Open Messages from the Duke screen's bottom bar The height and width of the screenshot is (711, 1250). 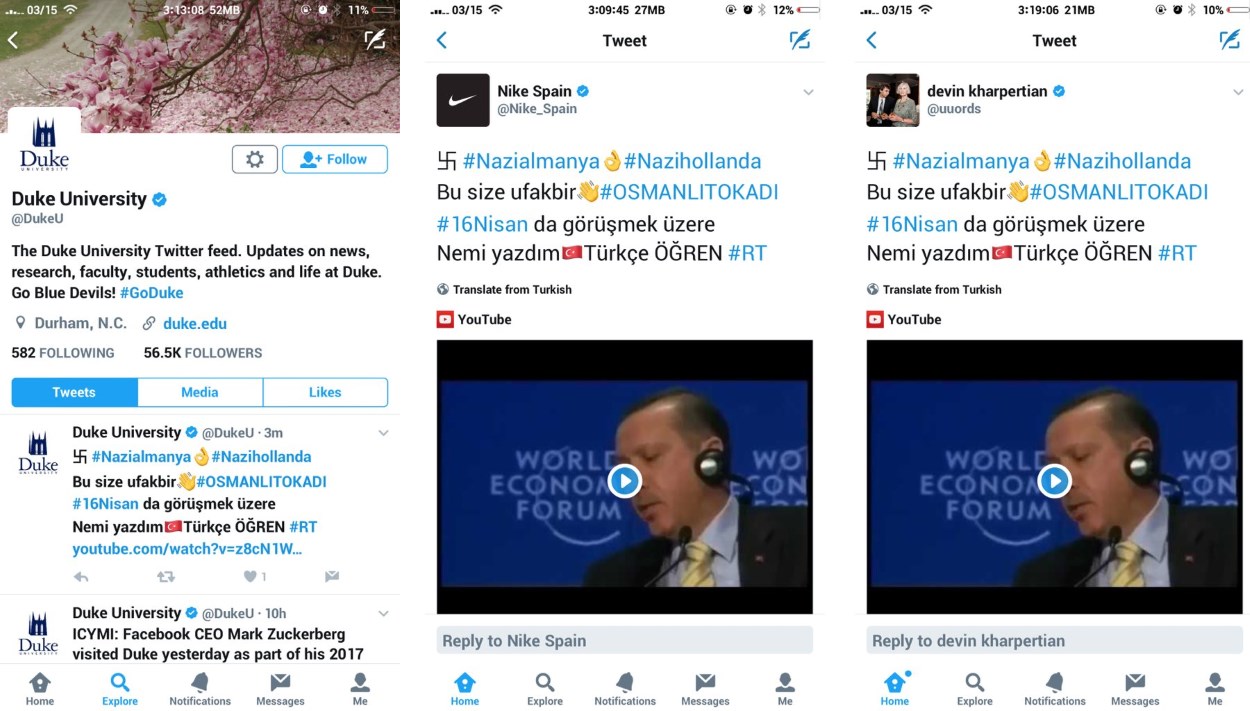280,689
